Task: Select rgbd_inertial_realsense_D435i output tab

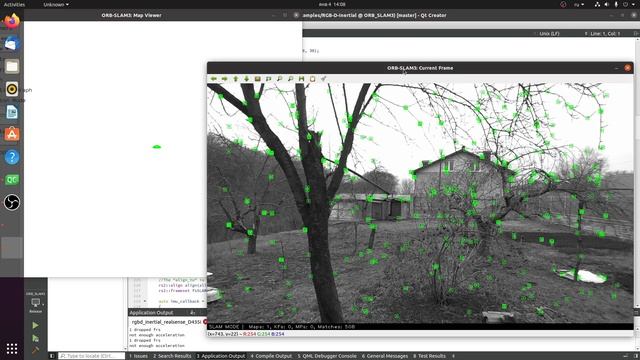Action: click(167, 322)
